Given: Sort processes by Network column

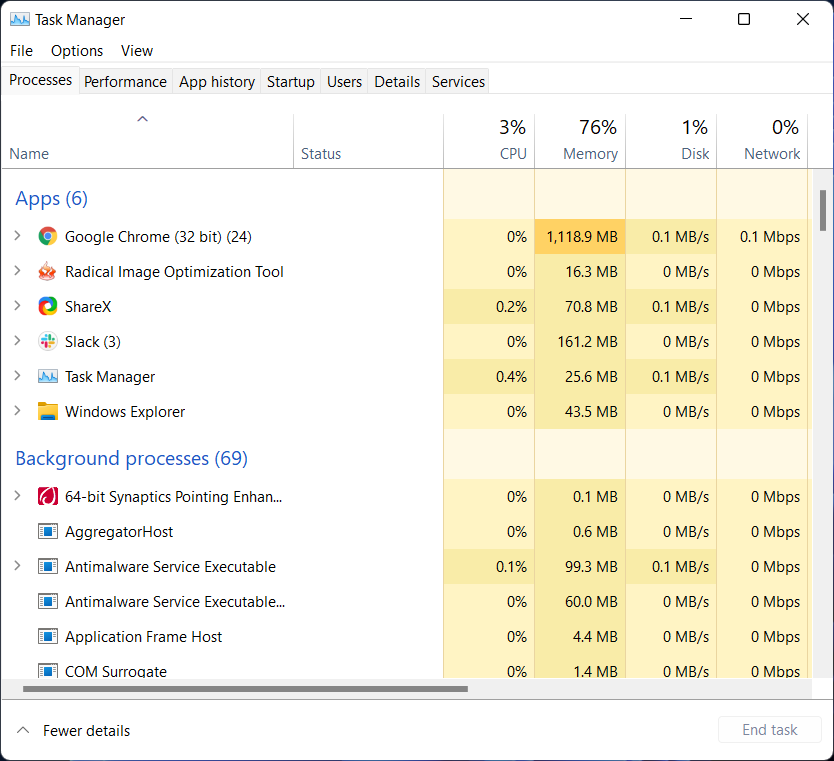Looking at the screenshot, I should [762, 141].
